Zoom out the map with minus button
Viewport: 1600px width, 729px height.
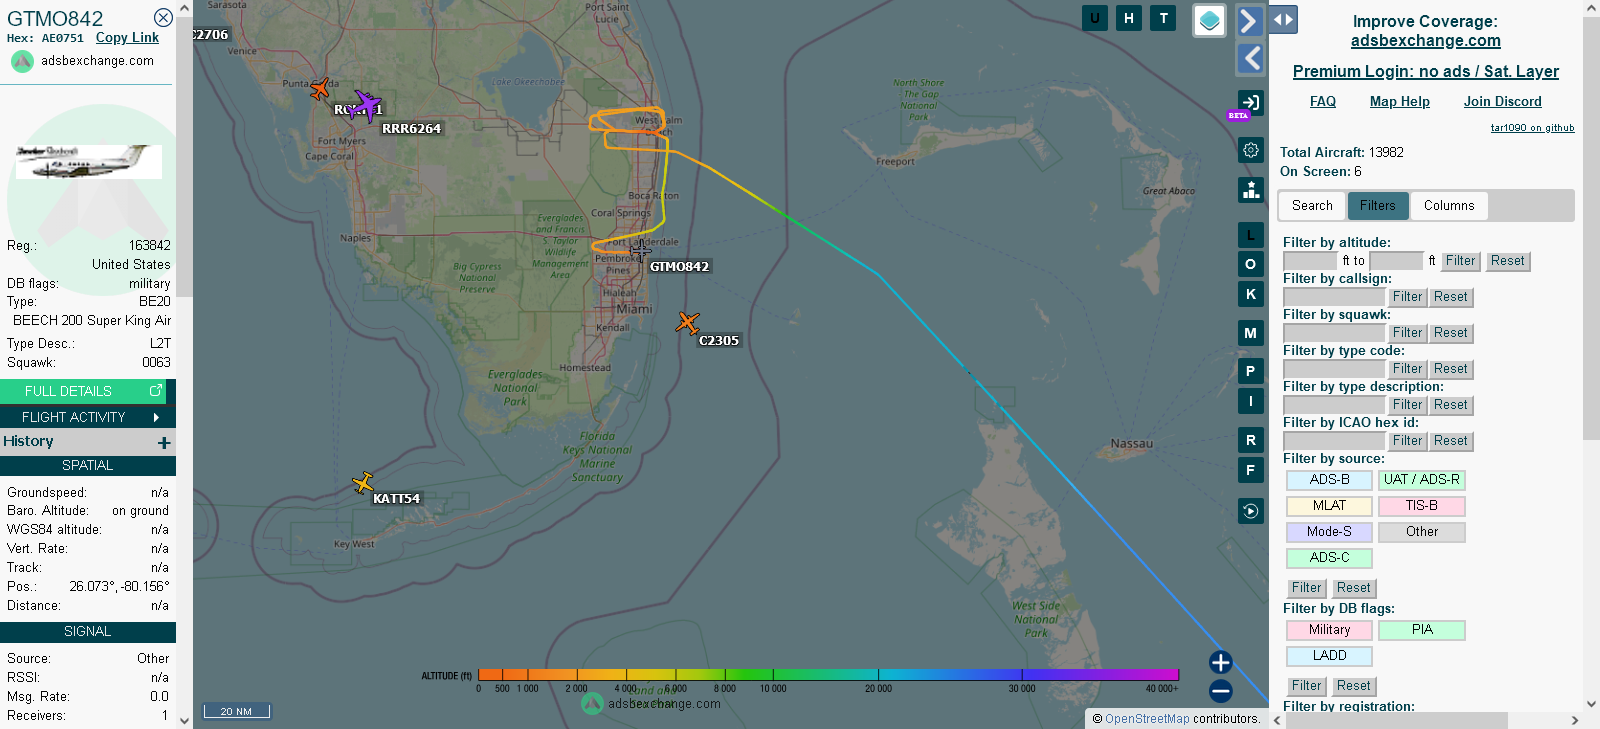(1221, 691)
